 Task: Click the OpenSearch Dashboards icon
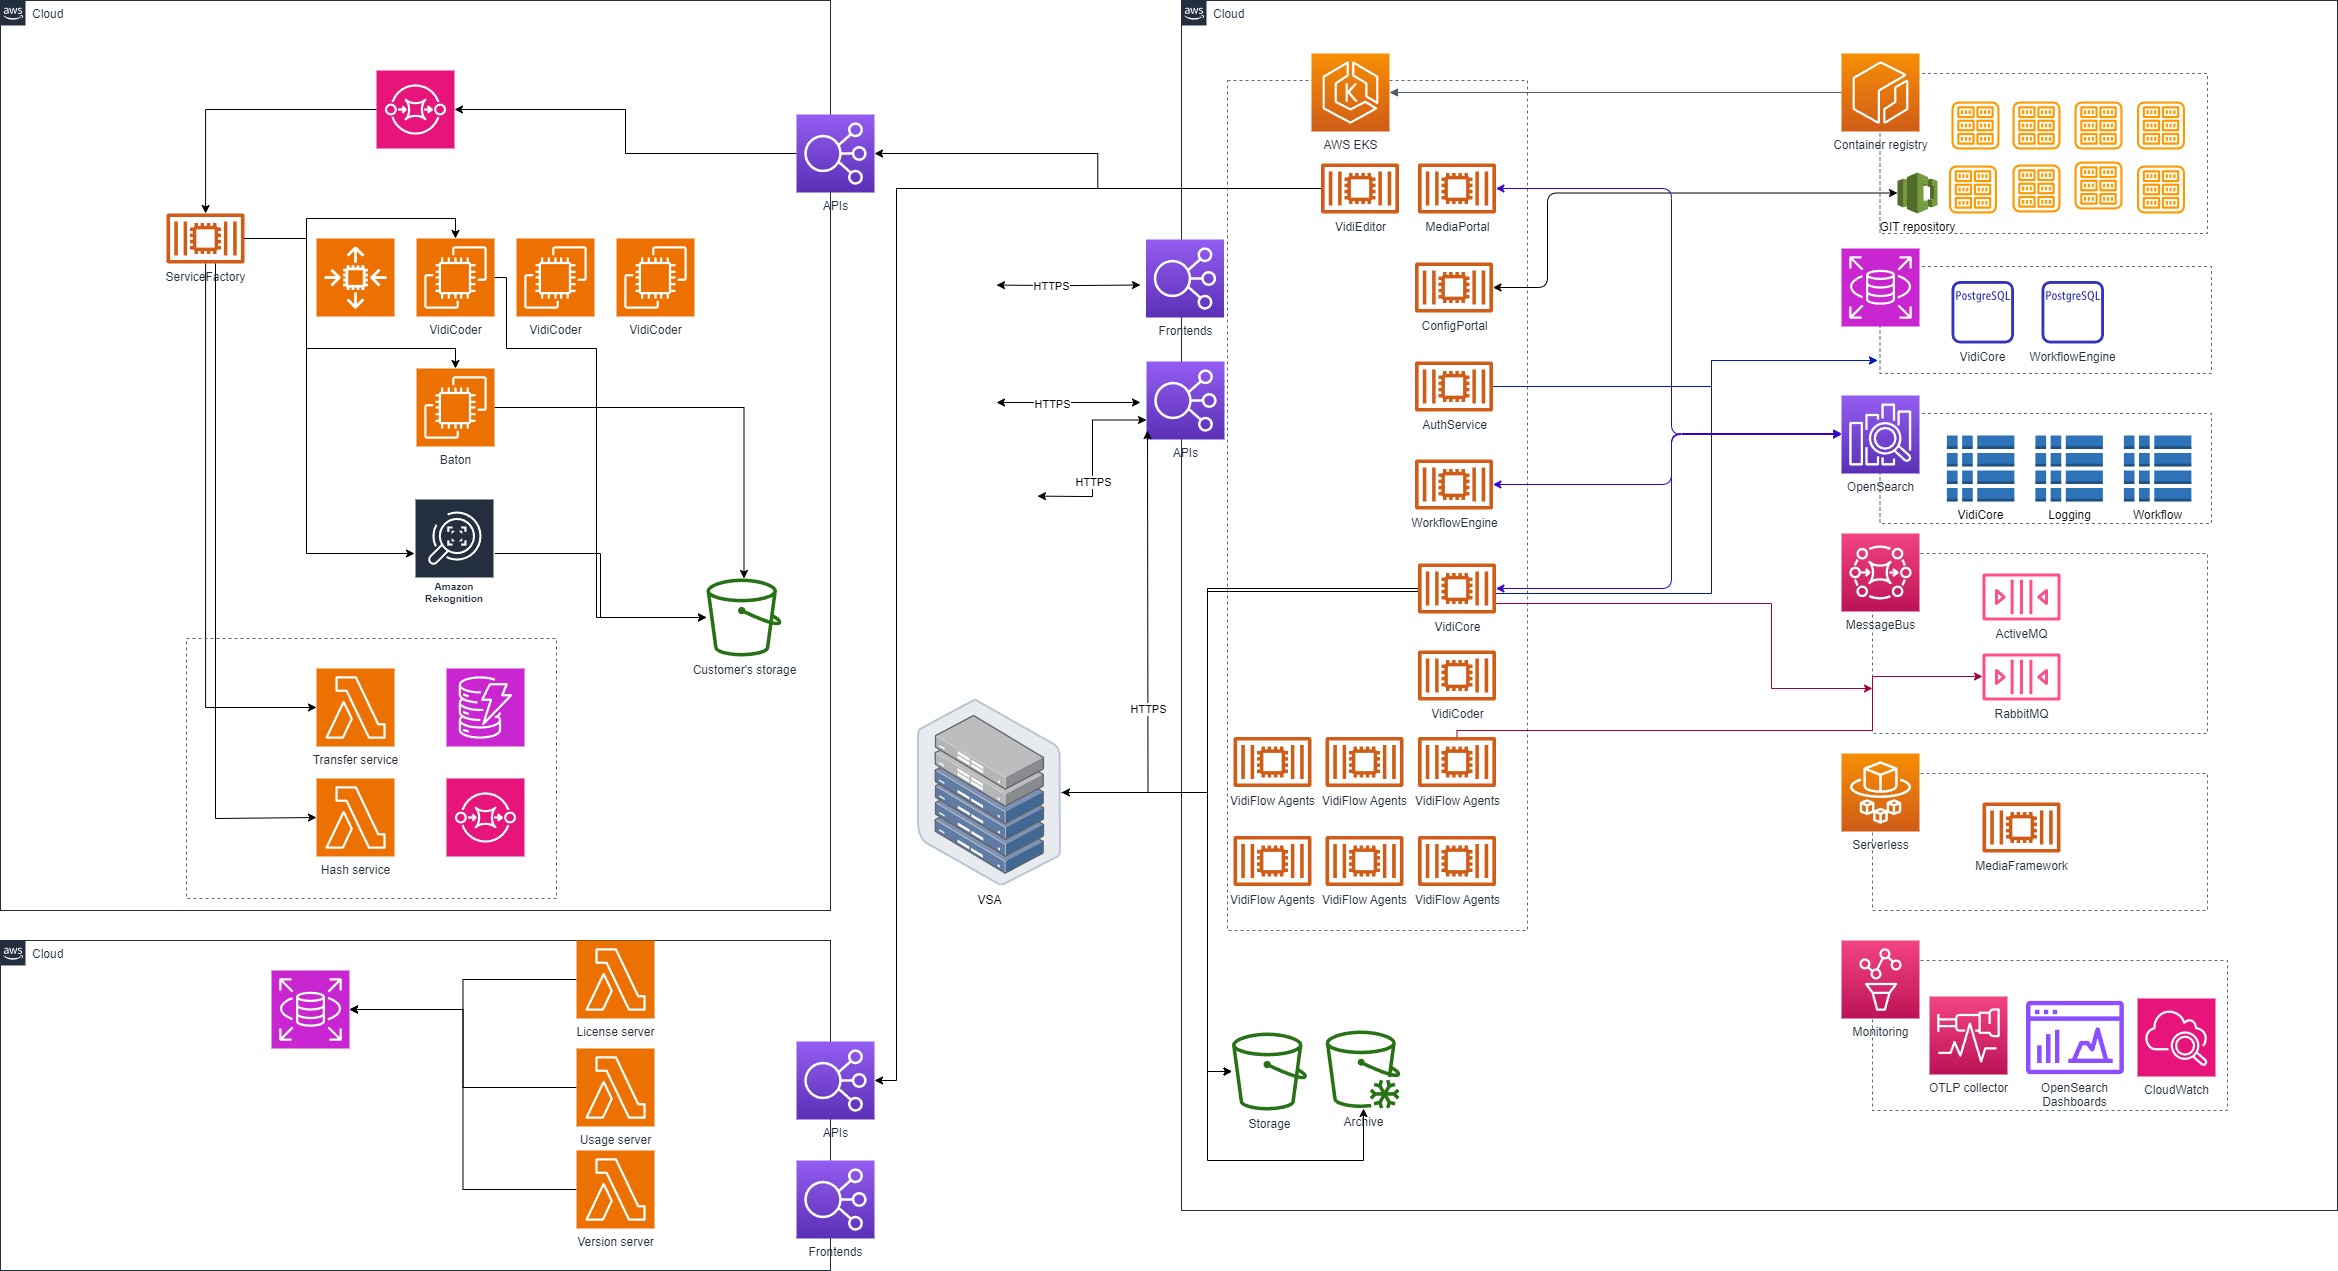tap(2074, 1037)
